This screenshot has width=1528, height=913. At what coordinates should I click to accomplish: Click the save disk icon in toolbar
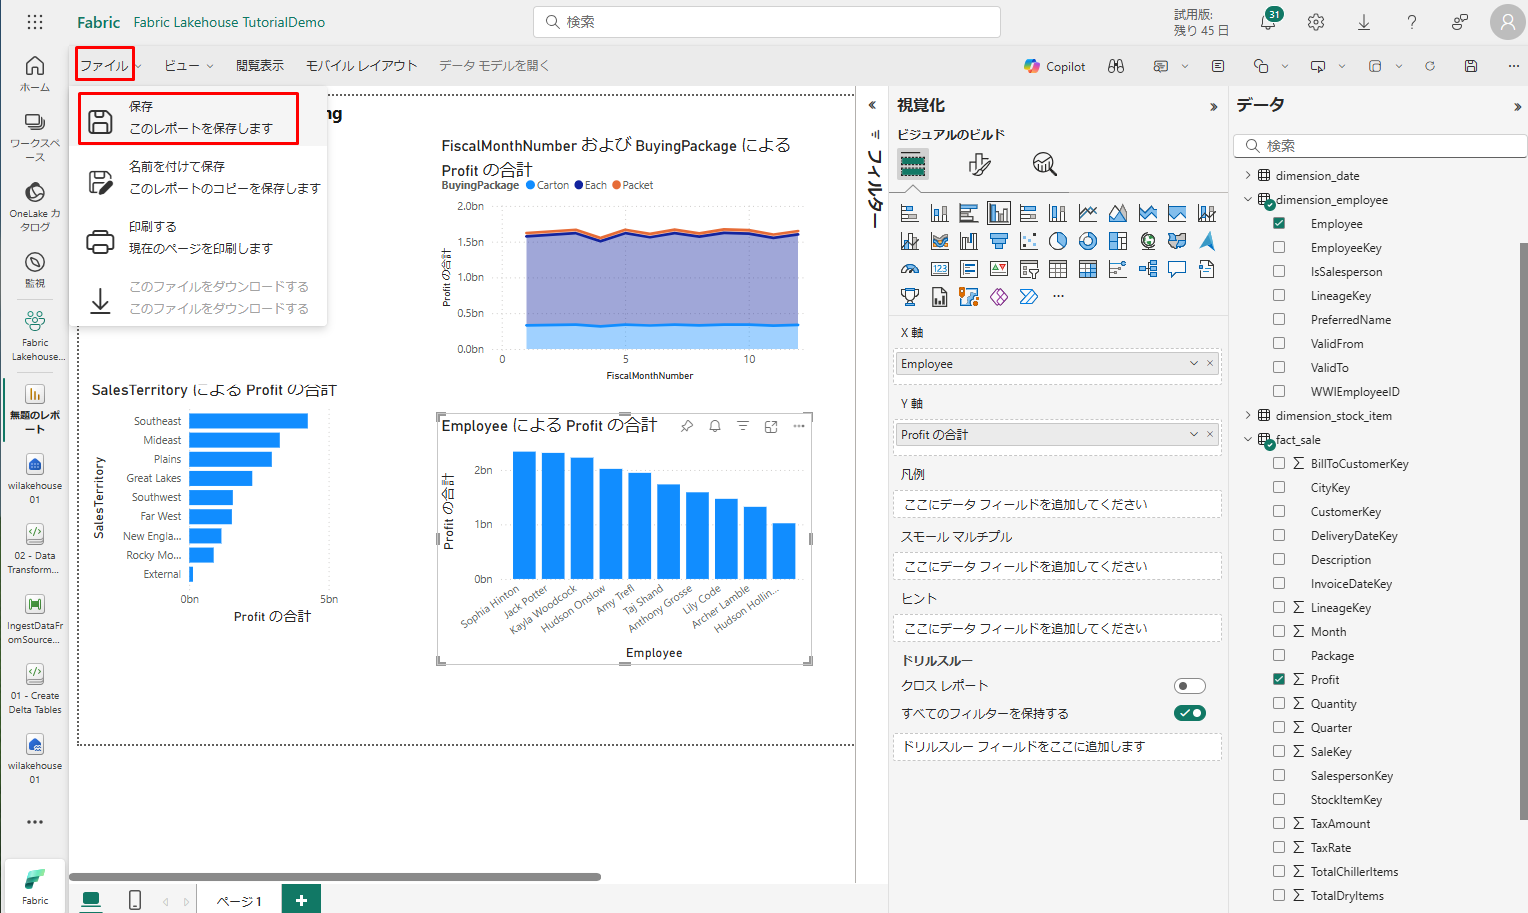coord(1471,66)
